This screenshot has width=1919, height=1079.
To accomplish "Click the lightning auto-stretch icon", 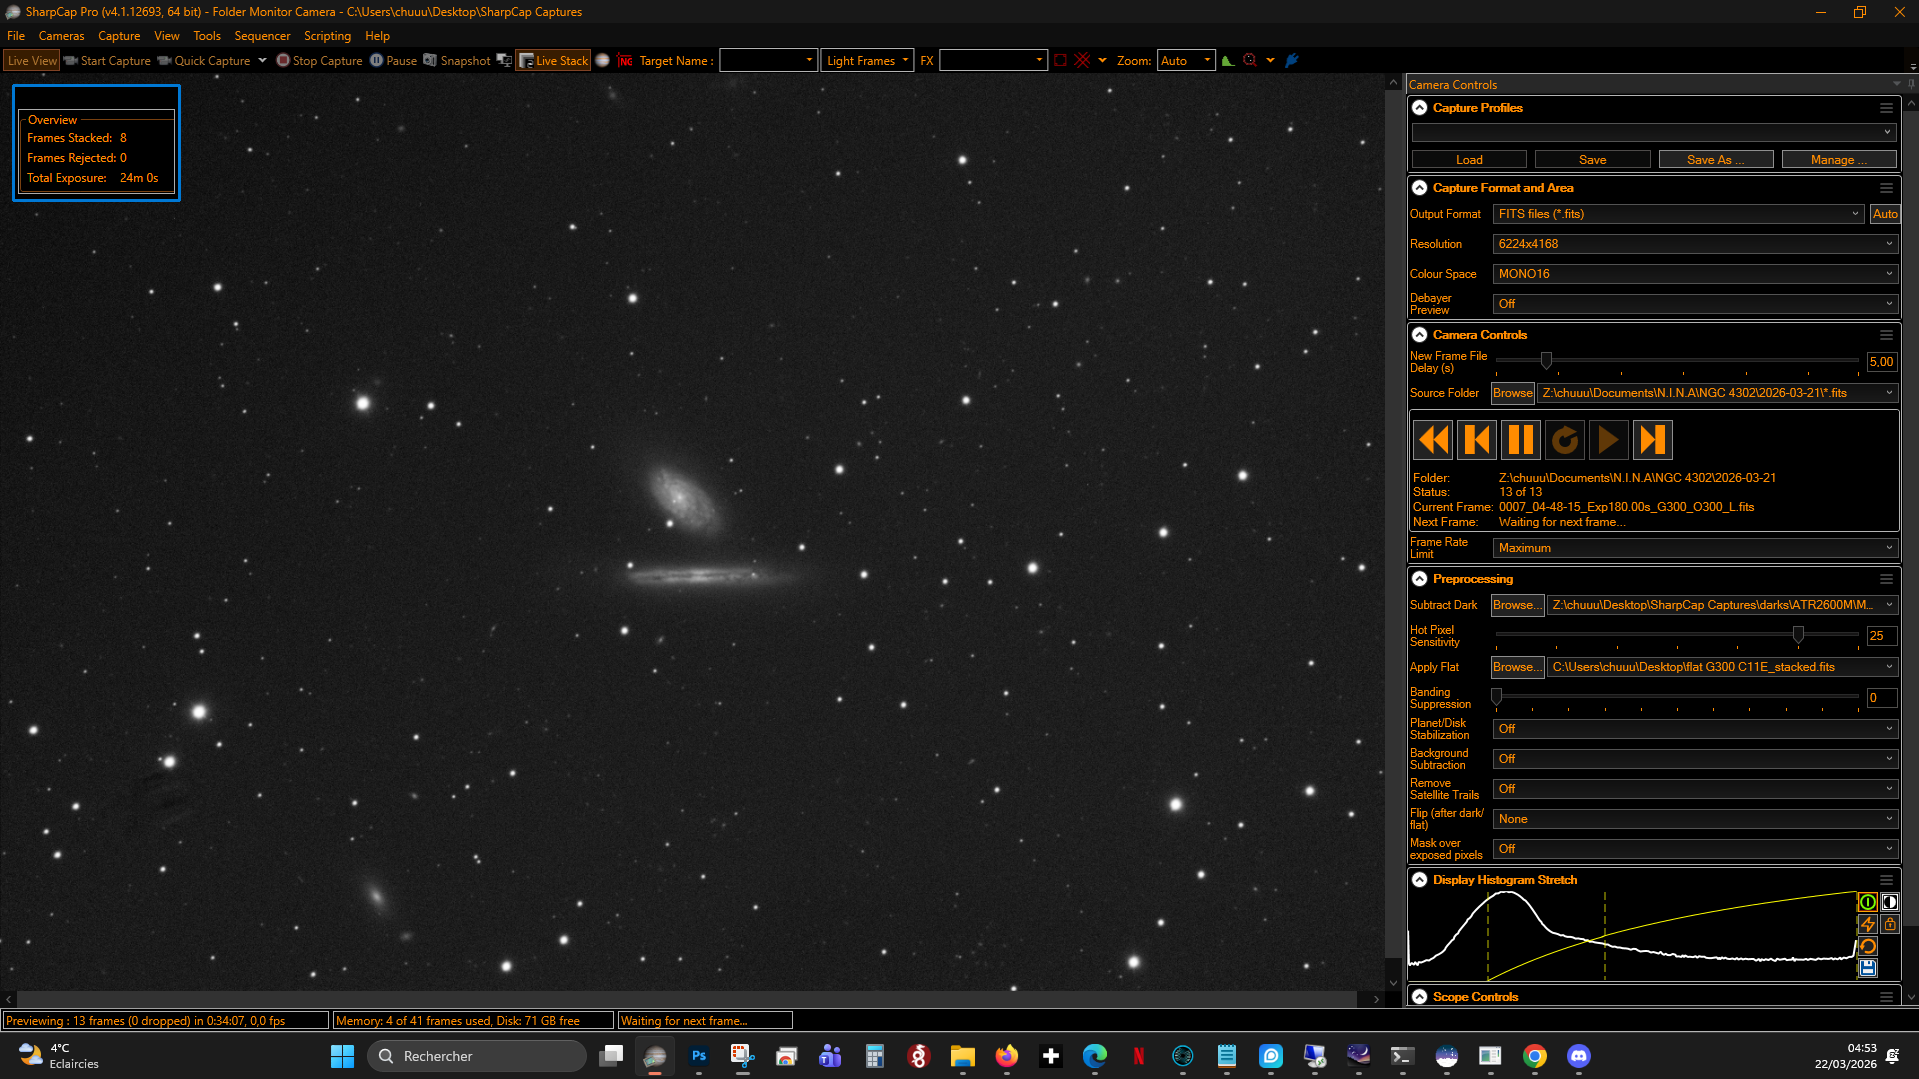I will point(1867,924).
